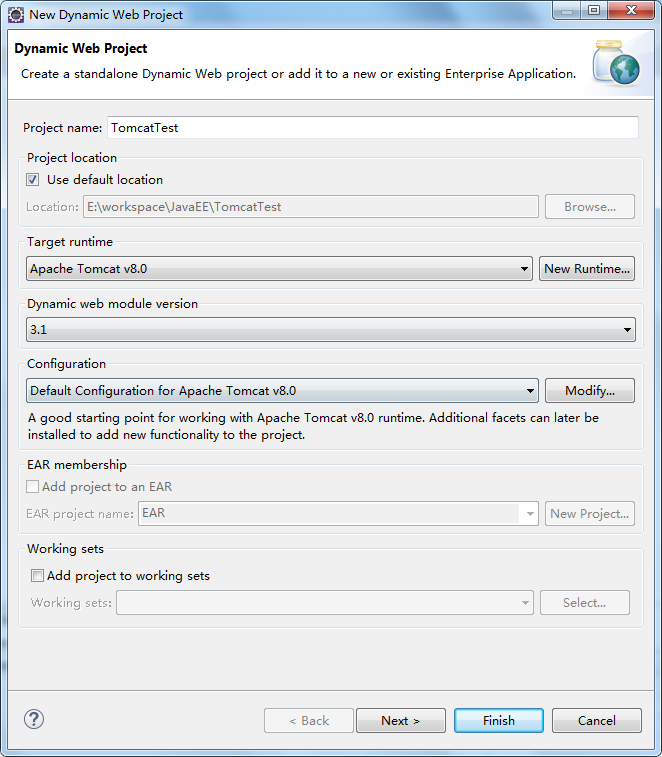Click the EAR project name combo box
This screenshot has width=662, height=757.
338,514
